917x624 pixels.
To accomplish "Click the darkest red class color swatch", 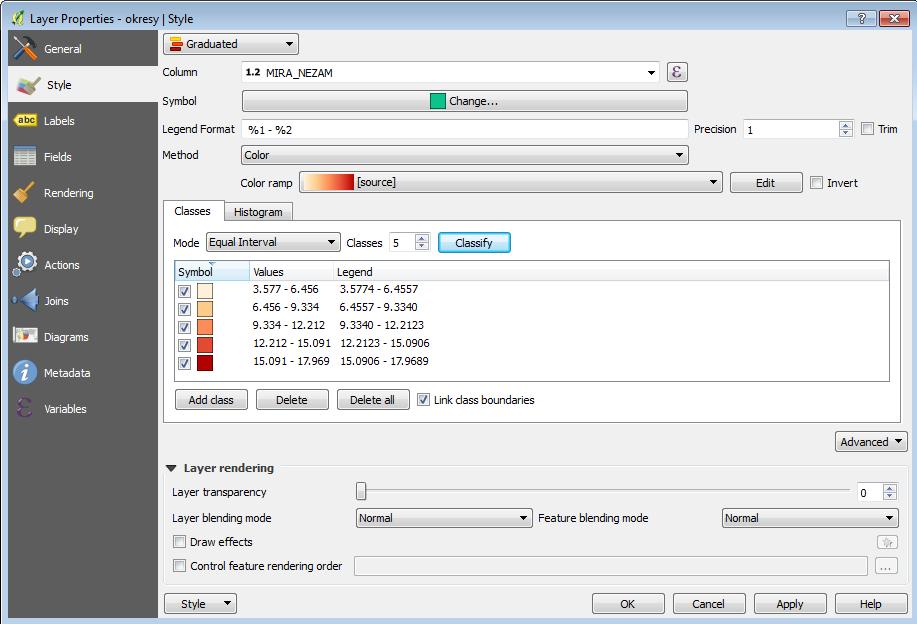I will (x=205, y=363).
